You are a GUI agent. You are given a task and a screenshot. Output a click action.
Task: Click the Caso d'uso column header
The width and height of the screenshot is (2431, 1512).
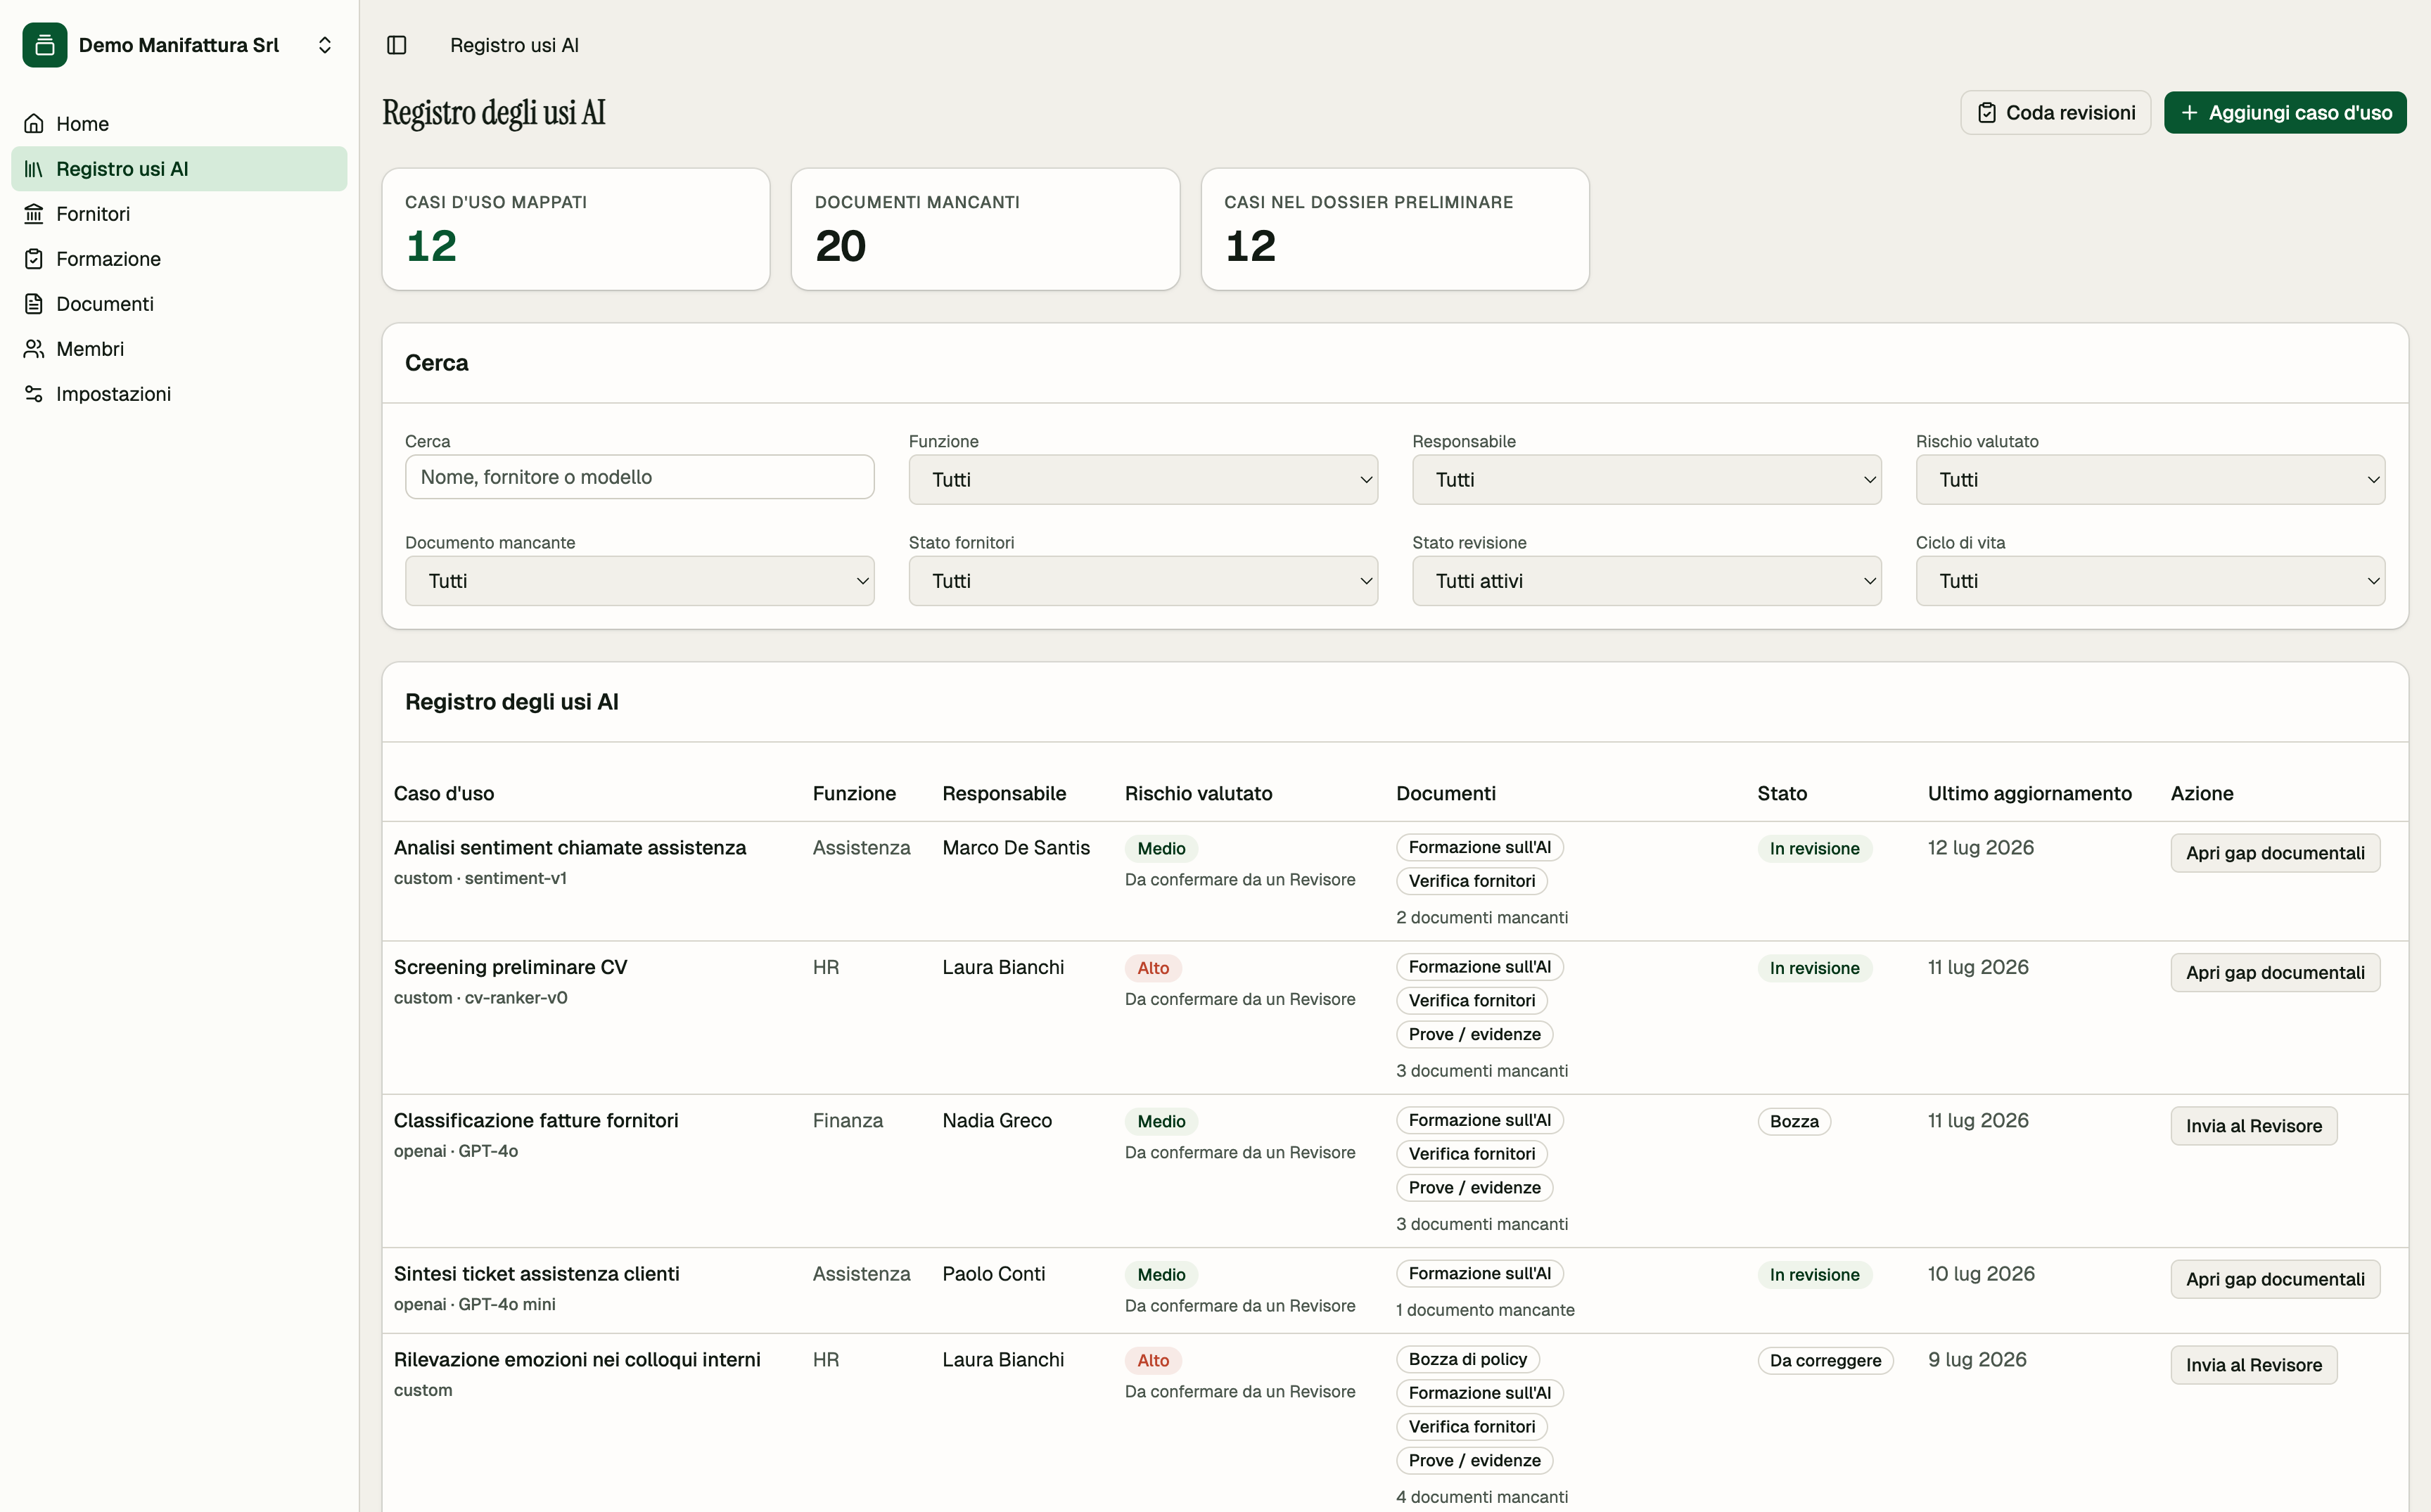444,794
